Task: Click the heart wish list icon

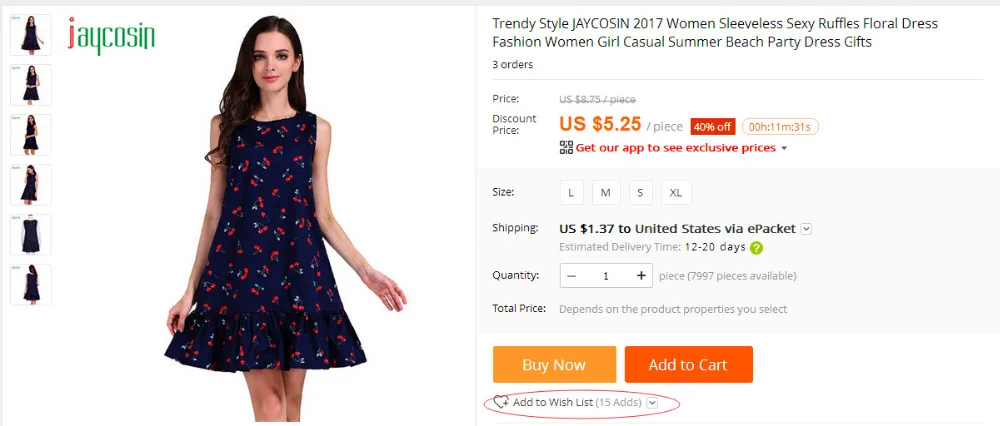Action: [x=501, y=402]
